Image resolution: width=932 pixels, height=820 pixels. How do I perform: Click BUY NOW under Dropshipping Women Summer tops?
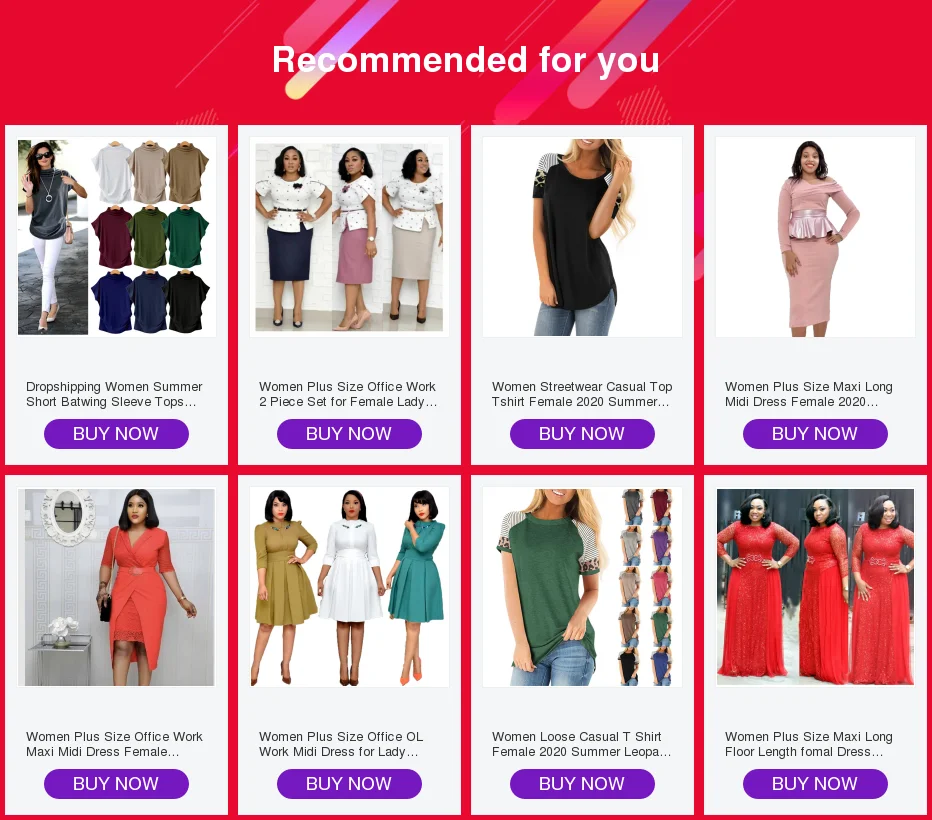point(116,434)
